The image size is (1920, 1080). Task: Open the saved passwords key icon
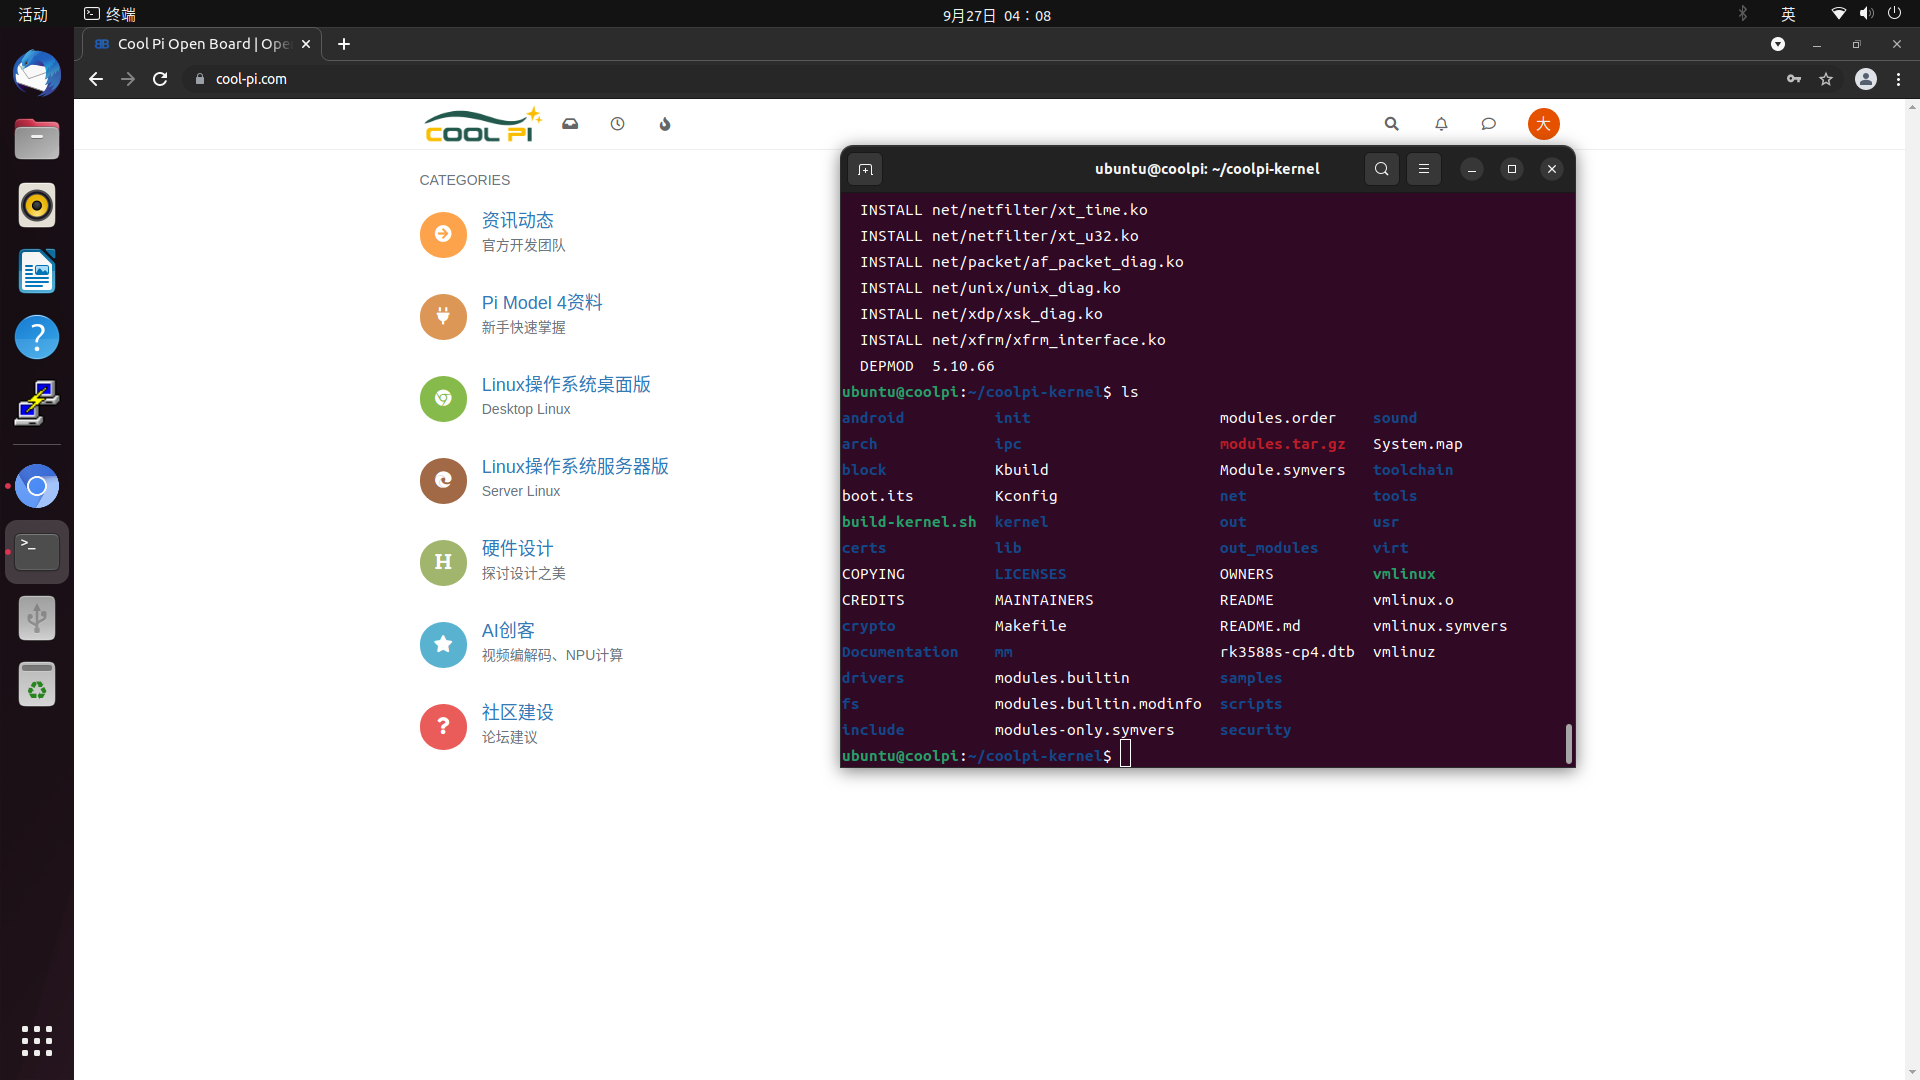(1794, 79)
